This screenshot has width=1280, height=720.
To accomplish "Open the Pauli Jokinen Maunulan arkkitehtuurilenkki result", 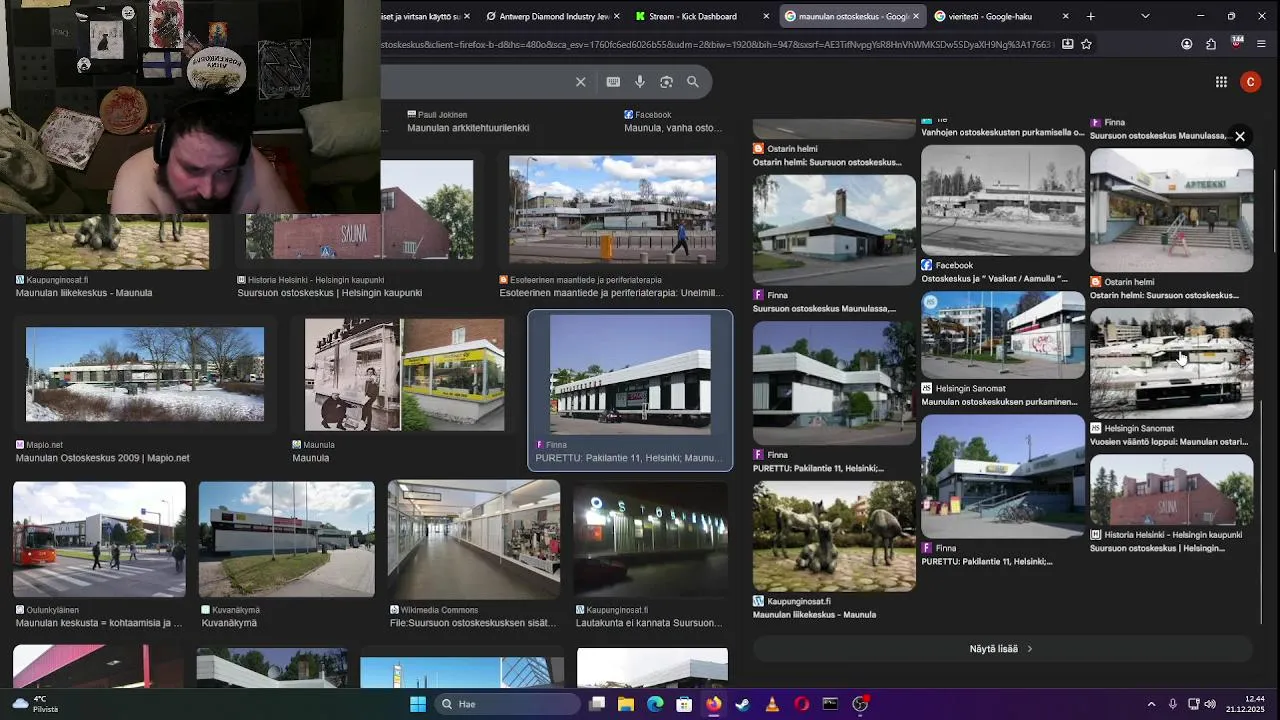I will (468, 128).
